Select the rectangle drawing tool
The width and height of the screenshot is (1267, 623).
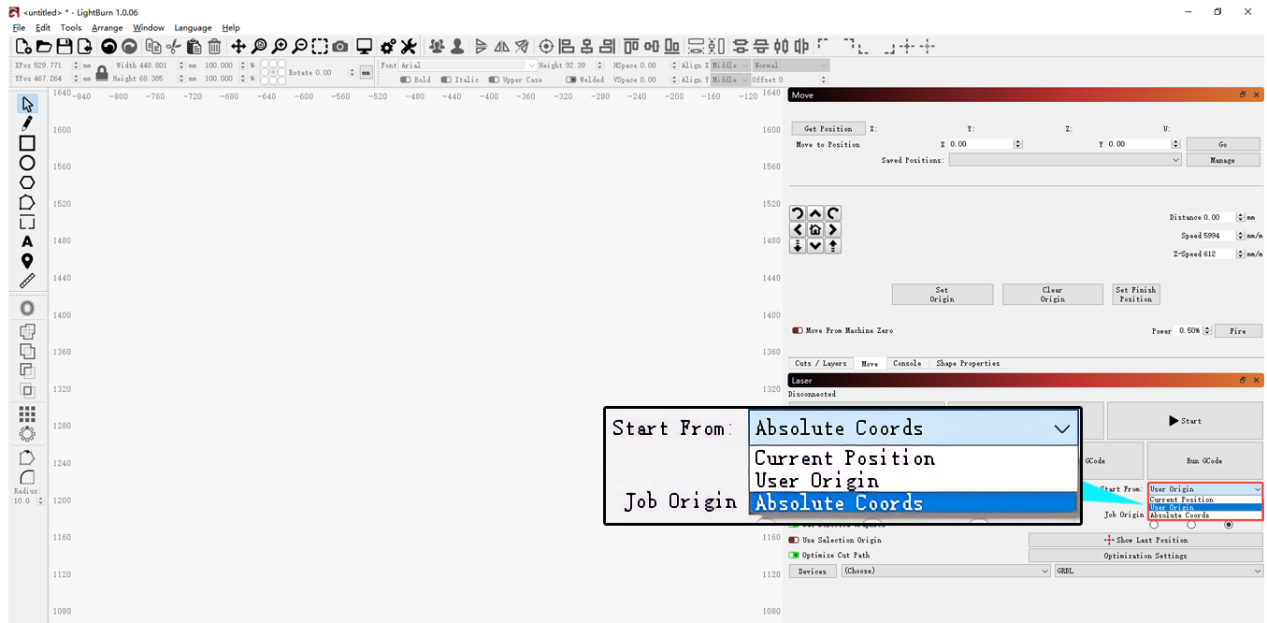pos(27,143)
